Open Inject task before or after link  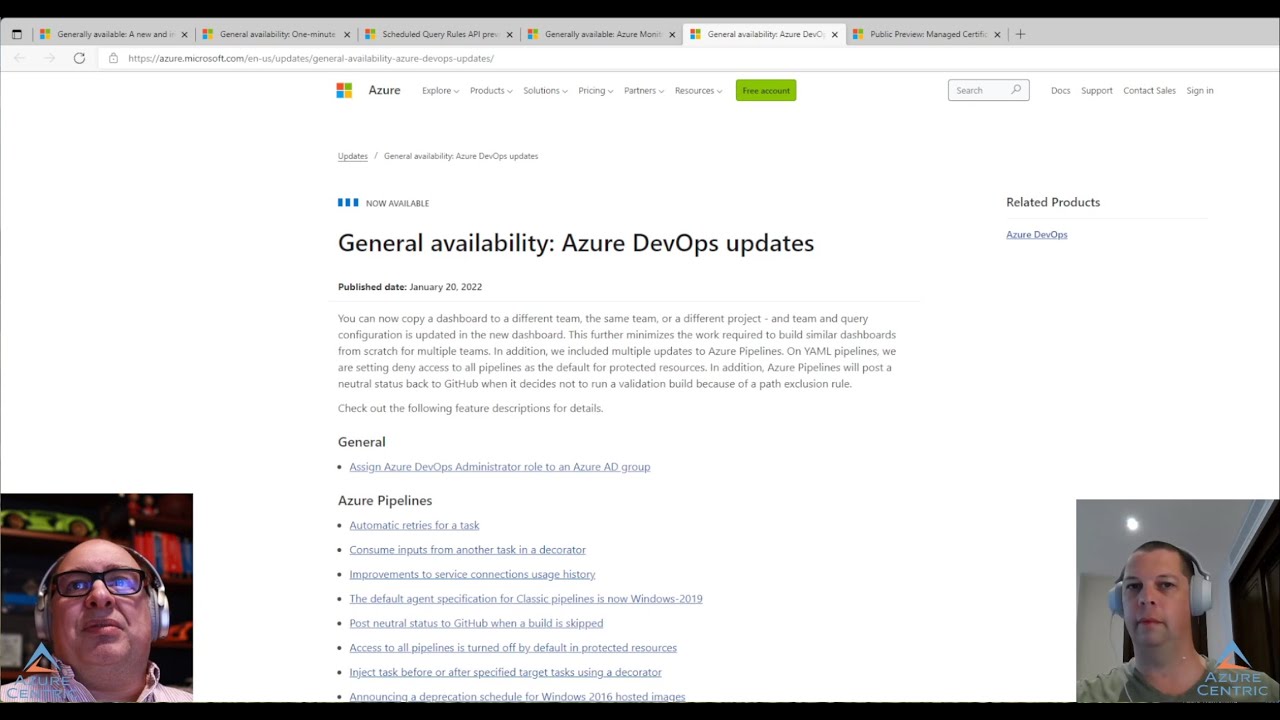tap(505, 672)
